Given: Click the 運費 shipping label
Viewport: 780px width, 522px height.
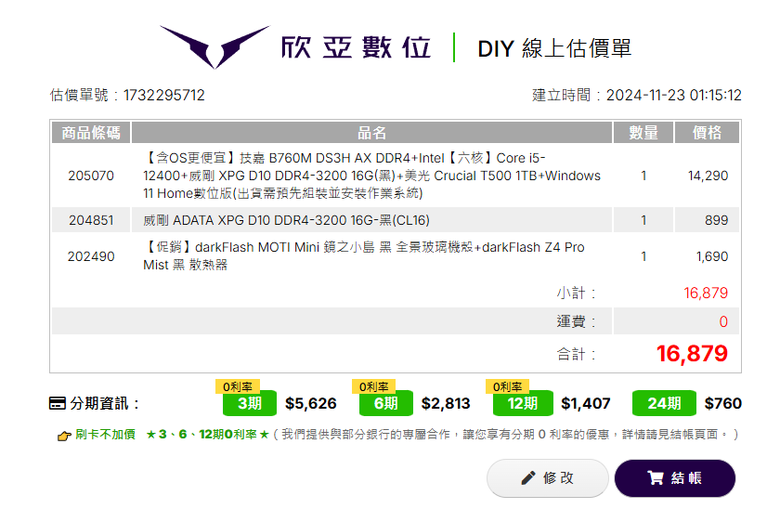Looking at the screenshot, I should tap(576, 322).
